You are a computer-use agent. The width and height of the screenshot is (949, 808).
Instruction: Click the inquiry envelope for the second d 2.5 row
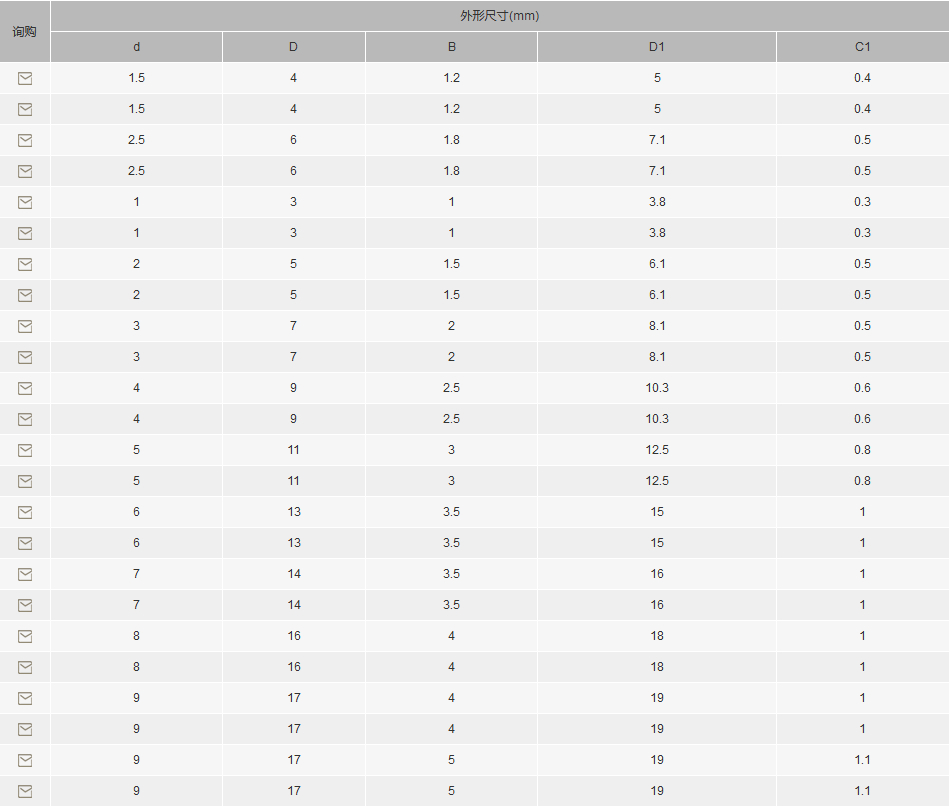[x=25, y=171]
